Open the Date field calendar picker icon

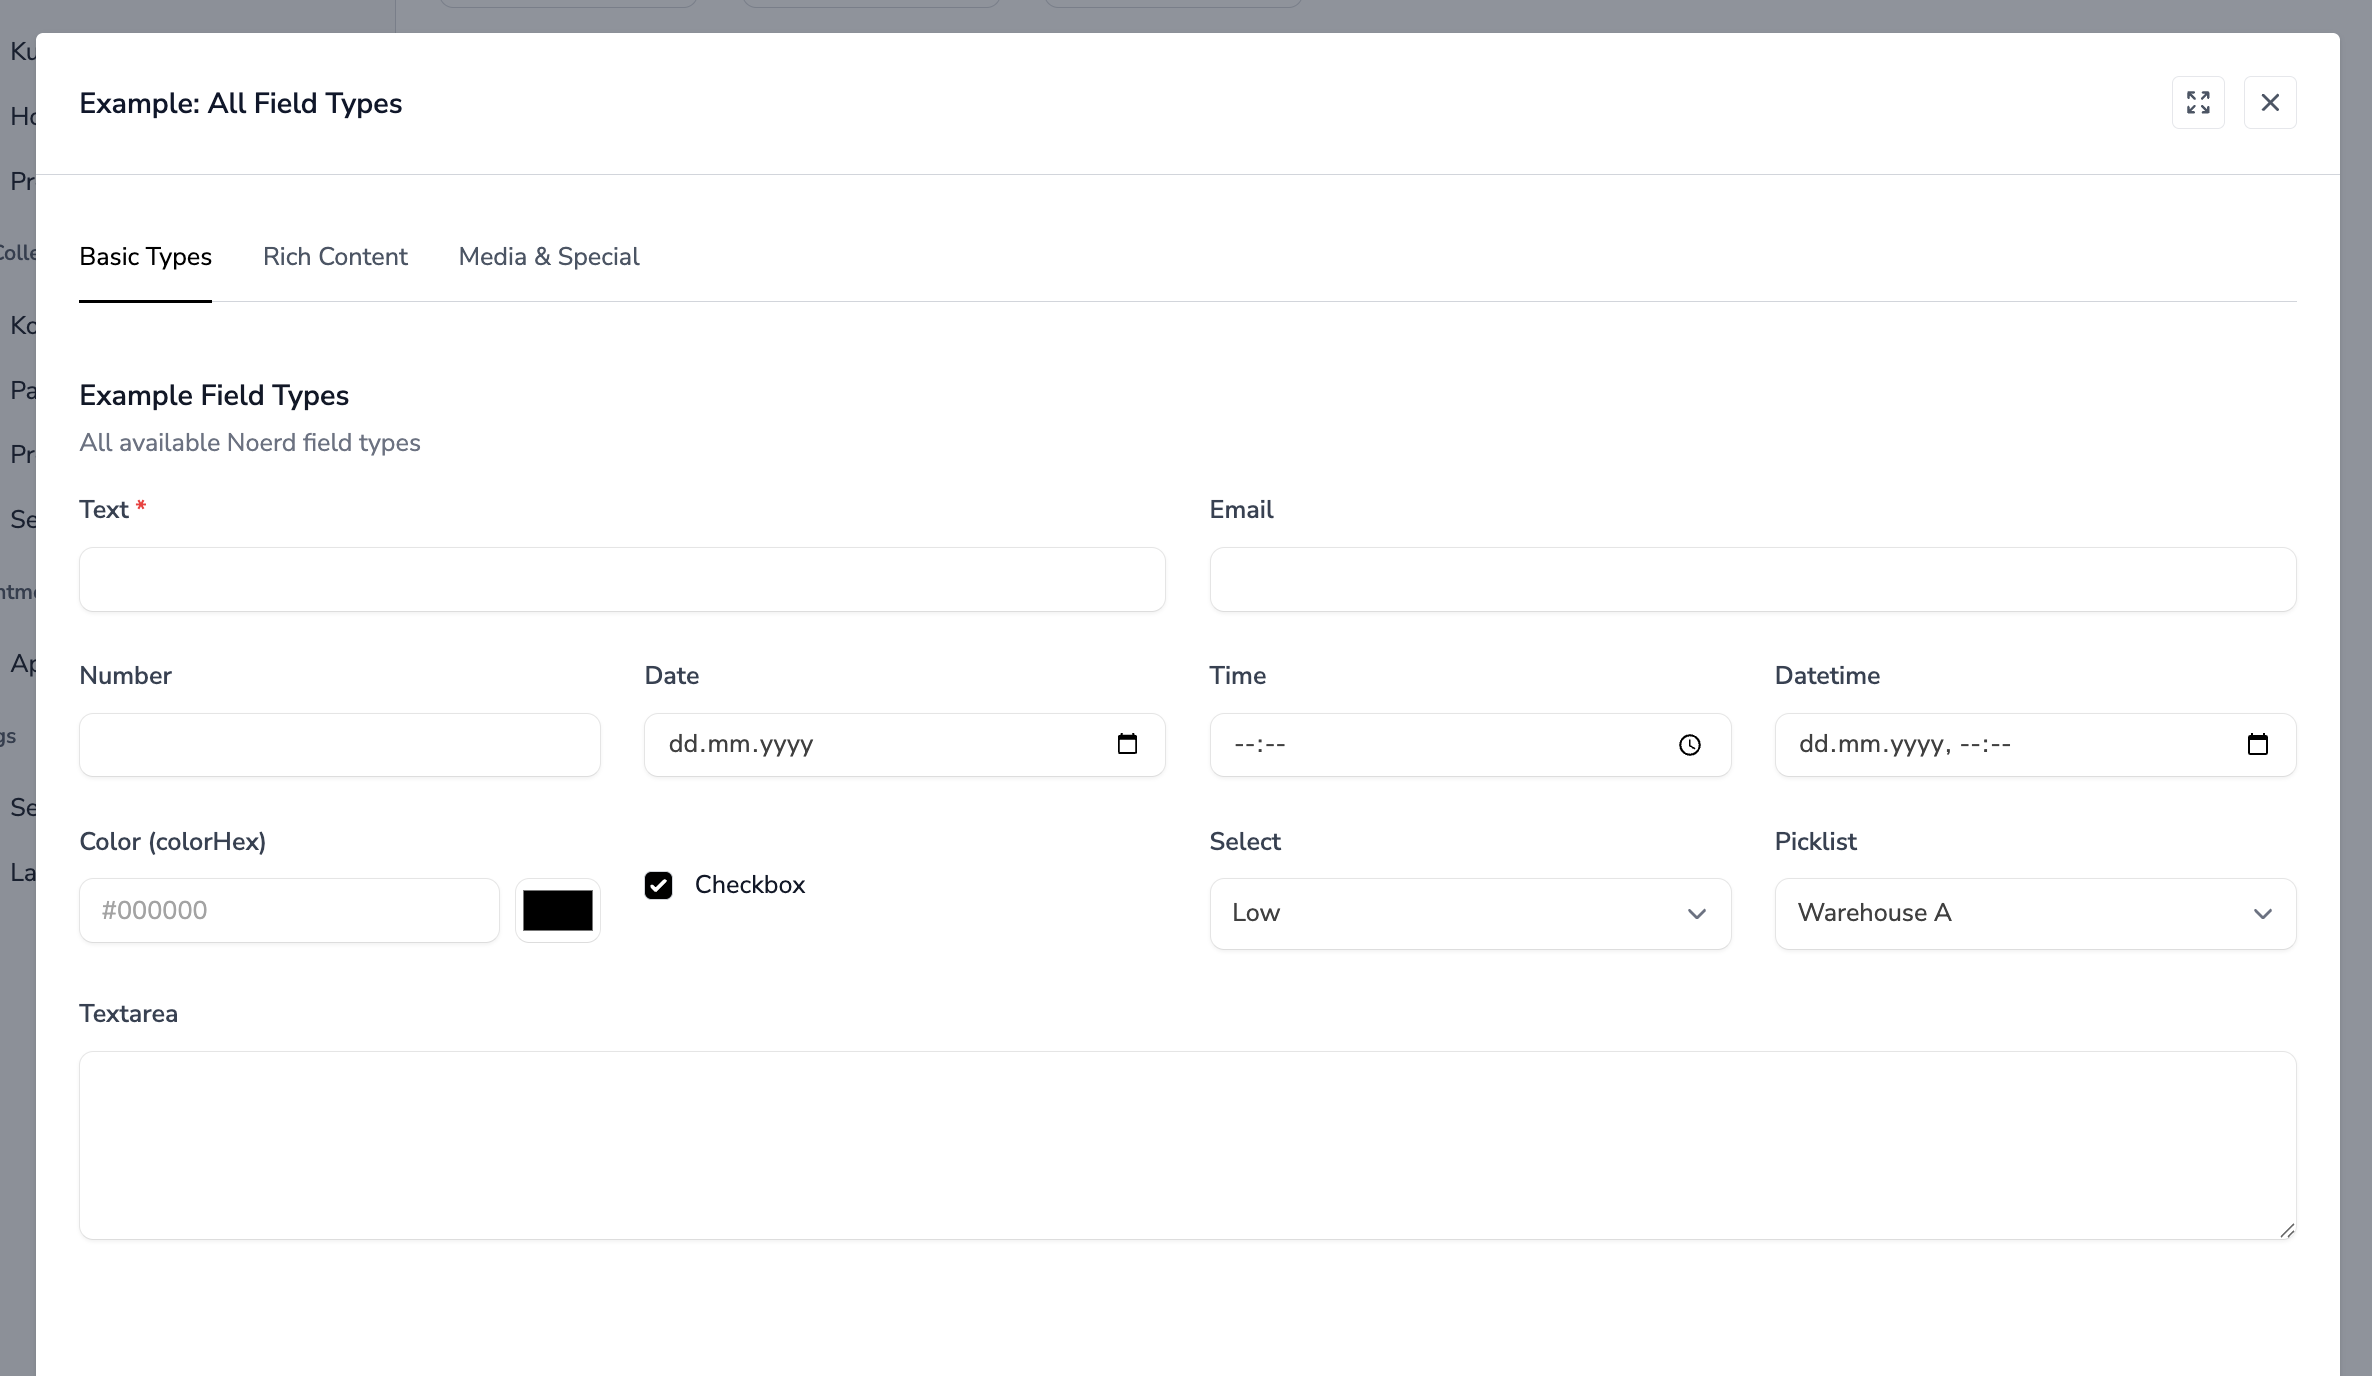[1127, 744]
